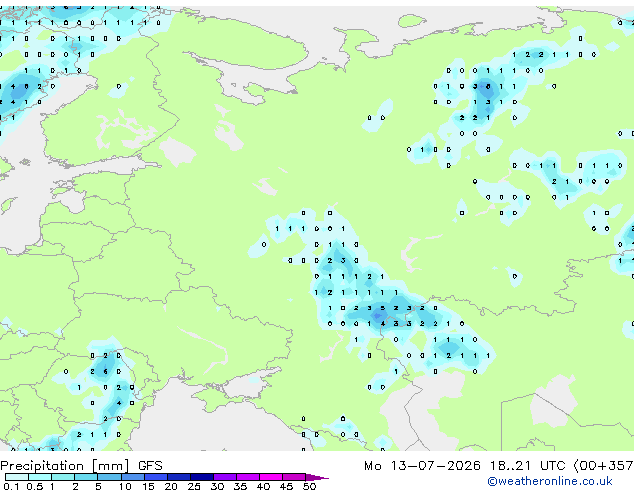The image size is (634, 490).
Task: Click the '25' legend scale label
Action: pos(194,486)
